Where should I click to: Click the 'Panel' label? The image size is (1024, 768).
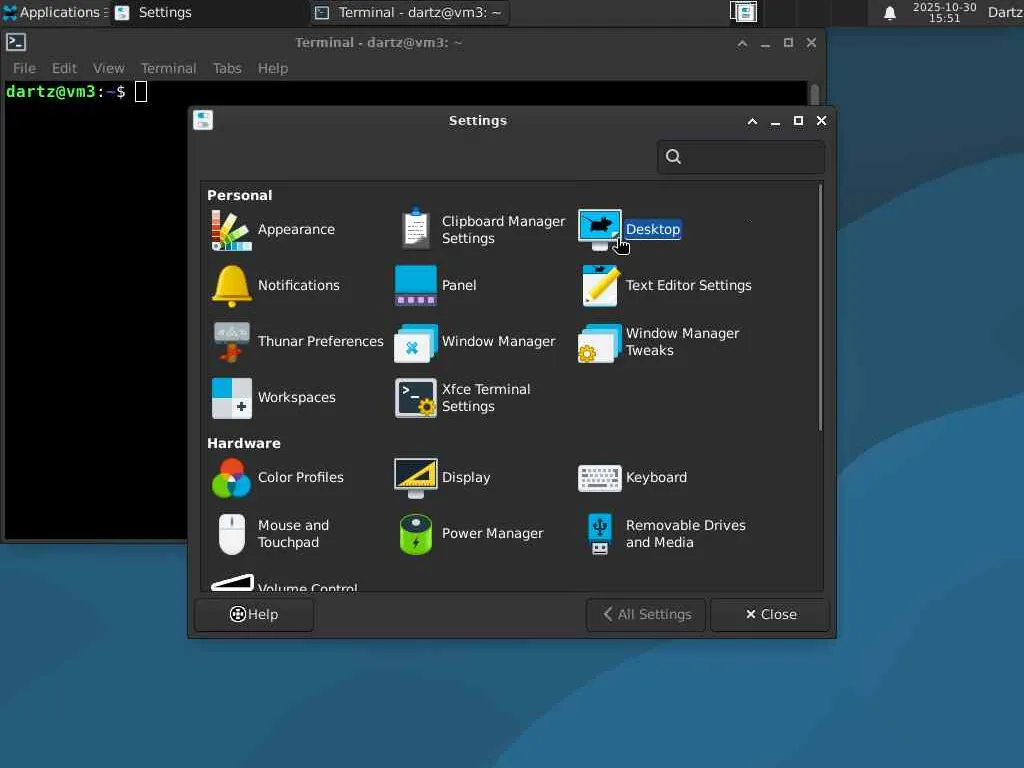coord(459,285)
